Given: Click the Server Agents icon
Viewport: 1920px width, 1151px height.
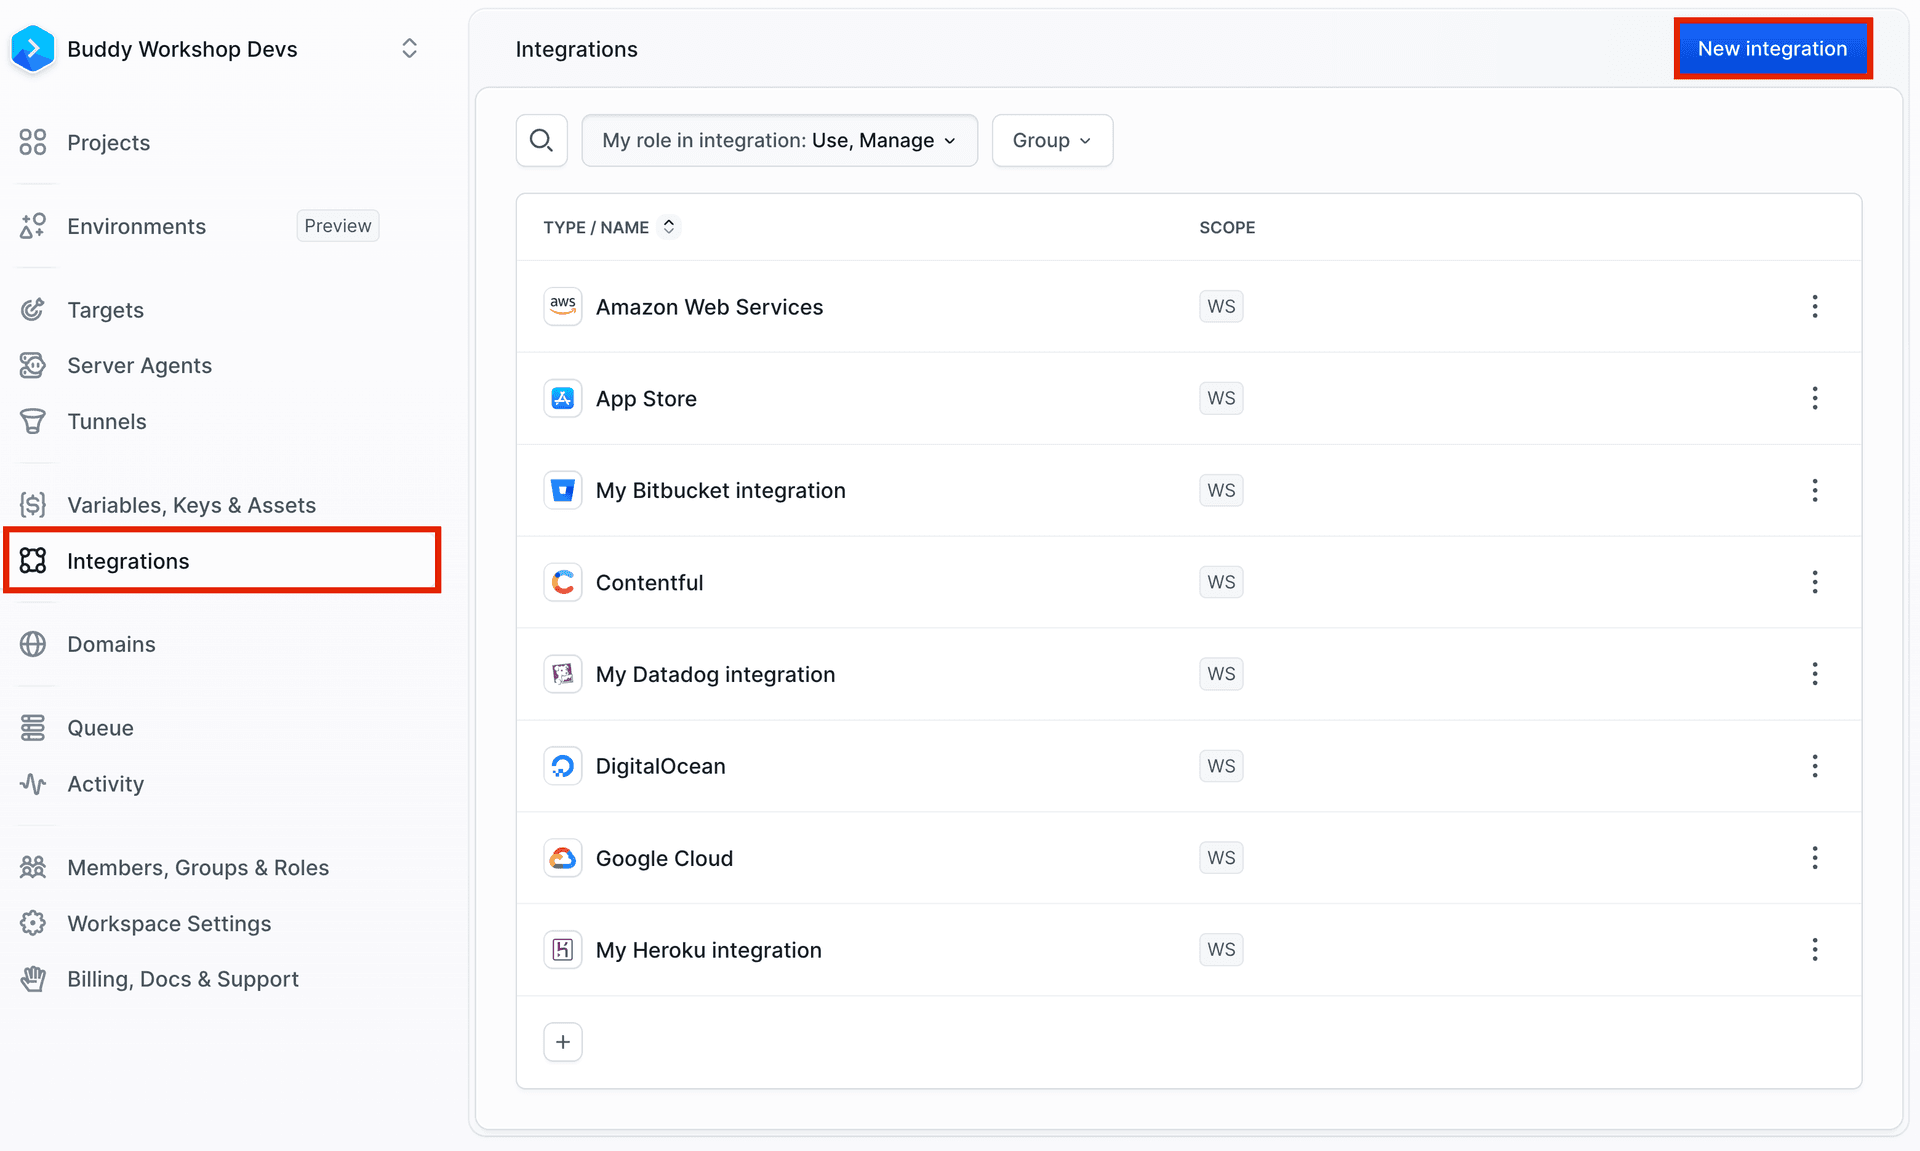Looking at the screenshot, I should 33,365.
